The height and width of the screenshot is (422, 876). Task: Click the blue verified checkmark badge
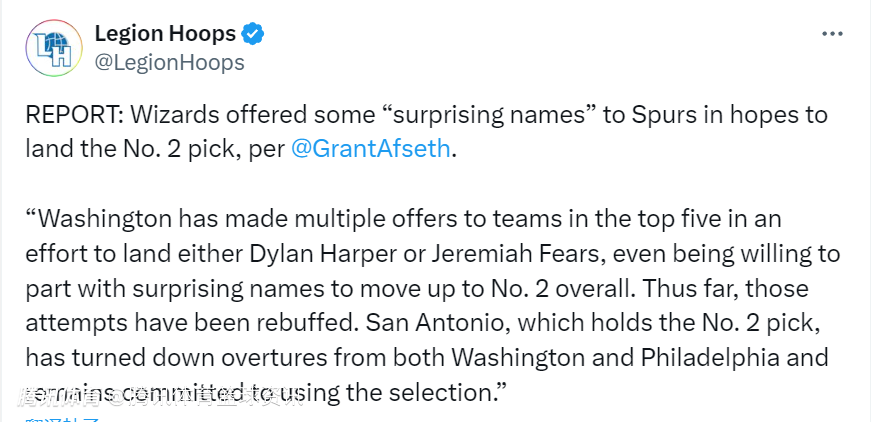253,34
